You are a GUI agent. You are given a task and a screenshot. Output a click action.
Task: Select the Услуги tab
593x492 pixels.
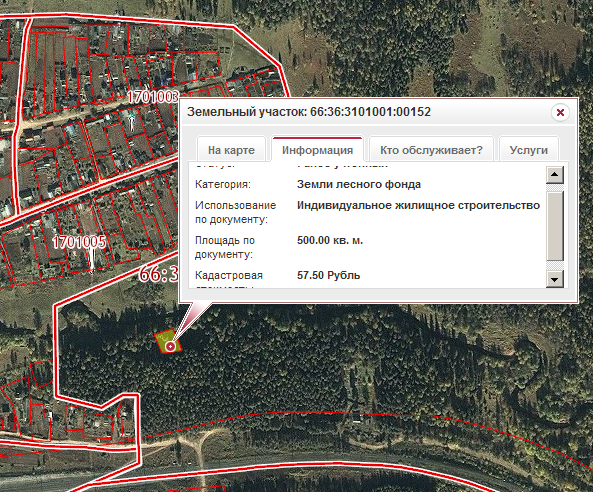(x=528, y=150)
